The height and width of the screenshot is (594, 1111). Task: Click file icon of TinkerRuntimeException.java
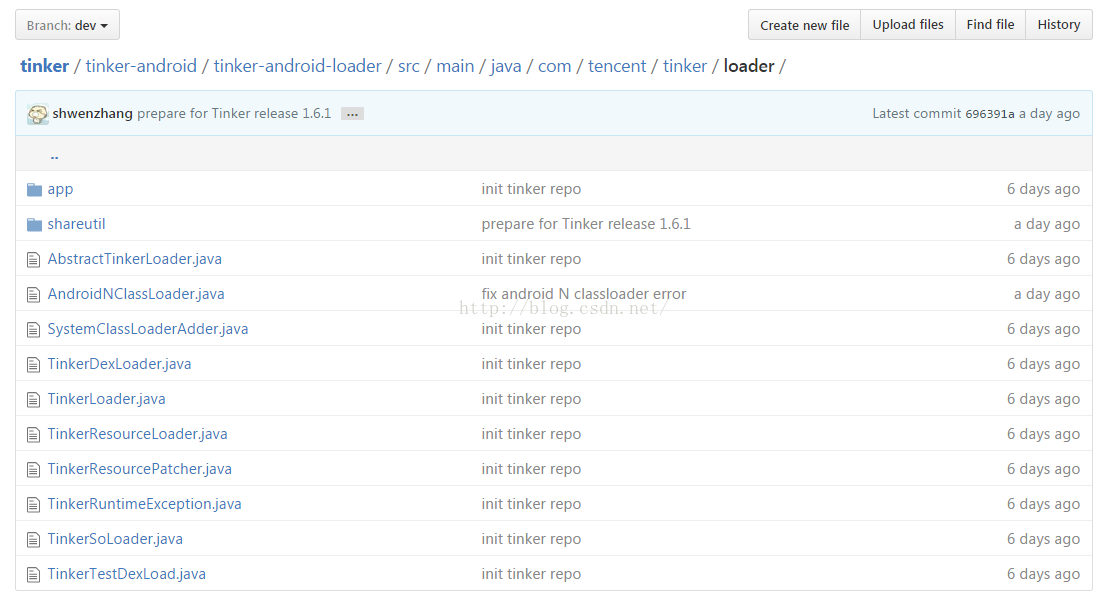coord(33,505)
